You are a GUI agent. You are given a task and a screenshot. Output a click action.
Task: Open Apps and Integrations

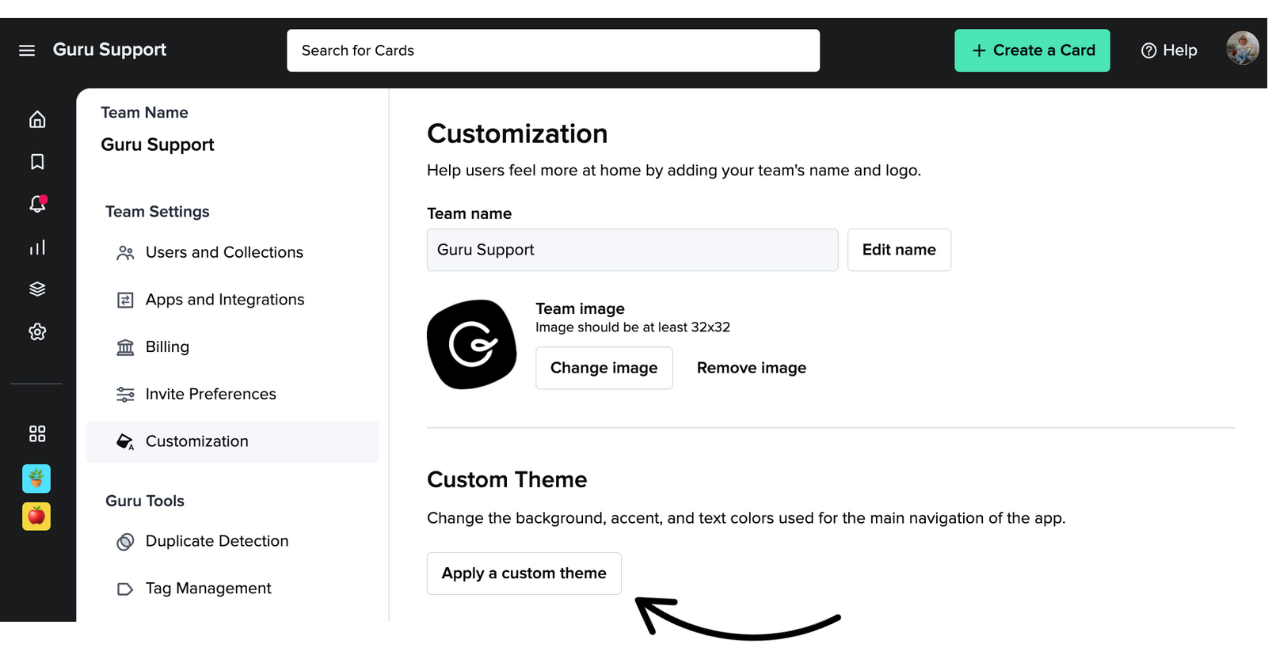coord(225,299)
